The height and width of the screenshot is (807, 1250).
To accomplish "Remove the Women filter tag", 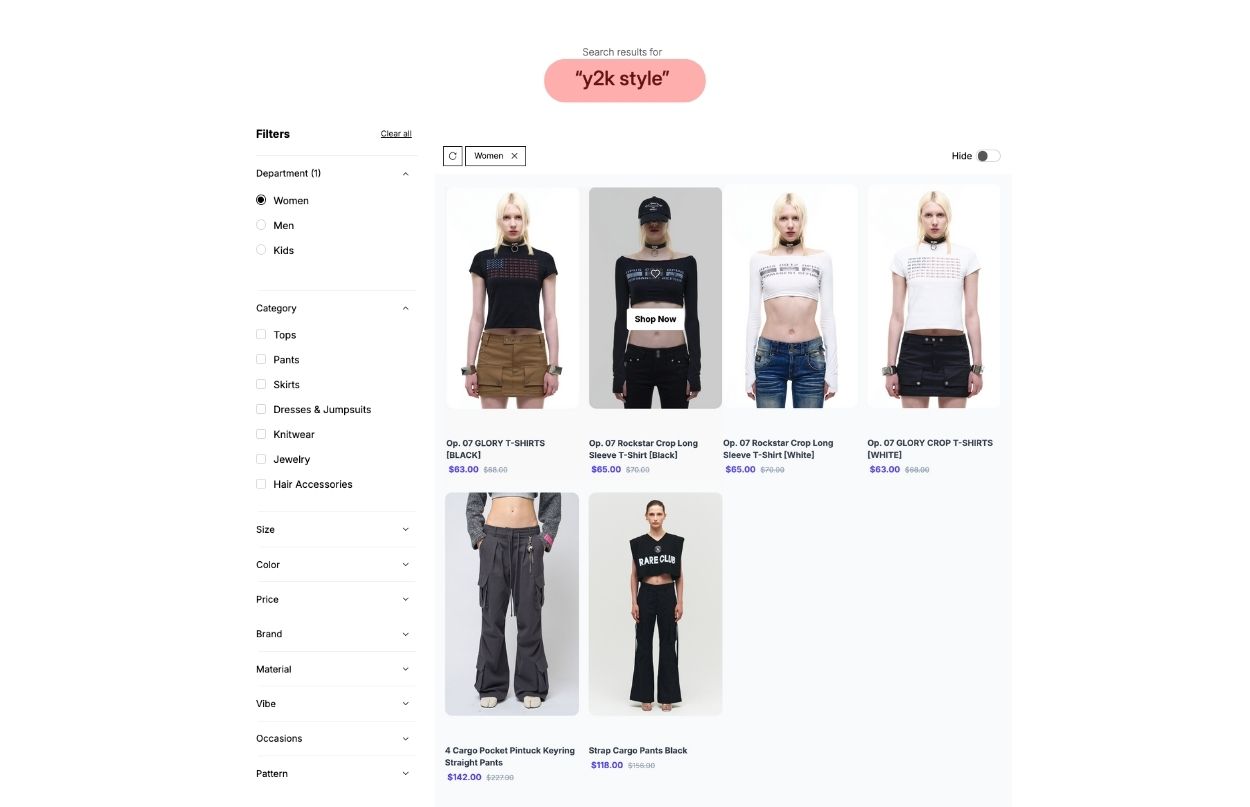I will (514, 156).
